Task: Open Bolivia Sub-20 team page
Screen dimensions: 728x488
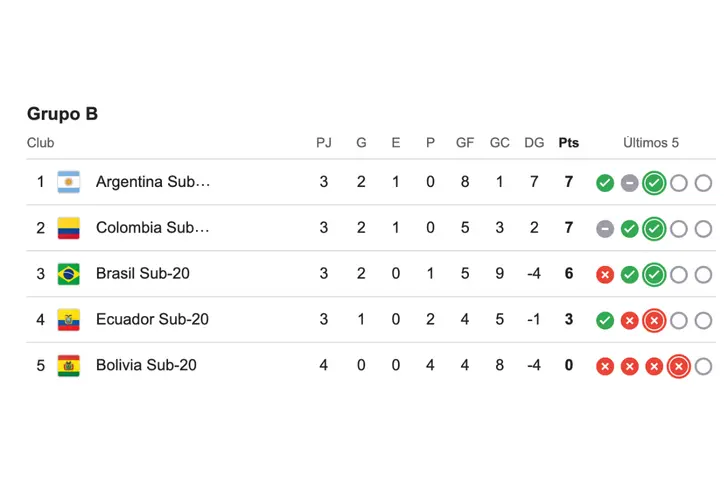Action: (146, 366)
